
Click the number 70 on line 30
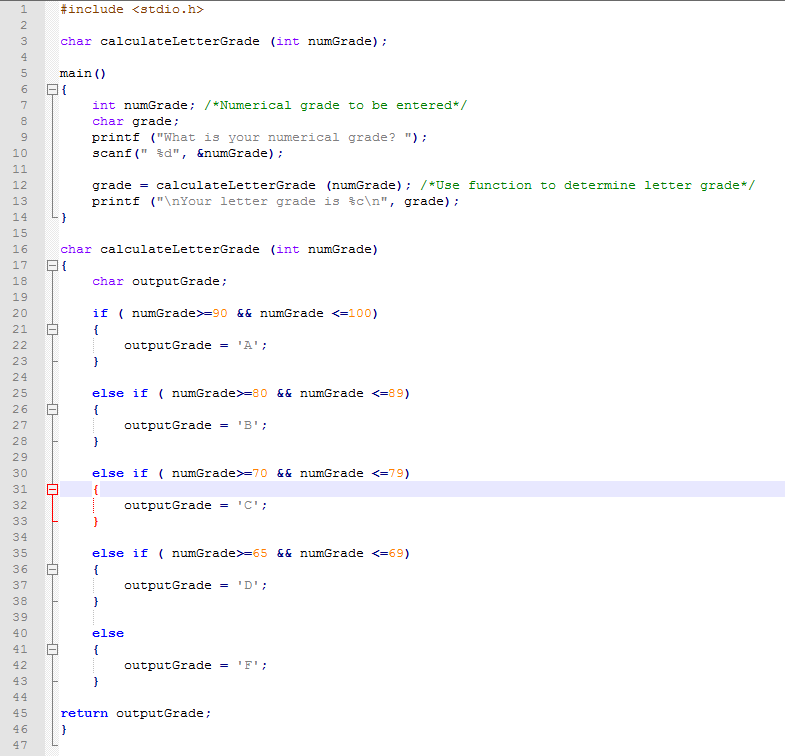[x=260, y=474]
